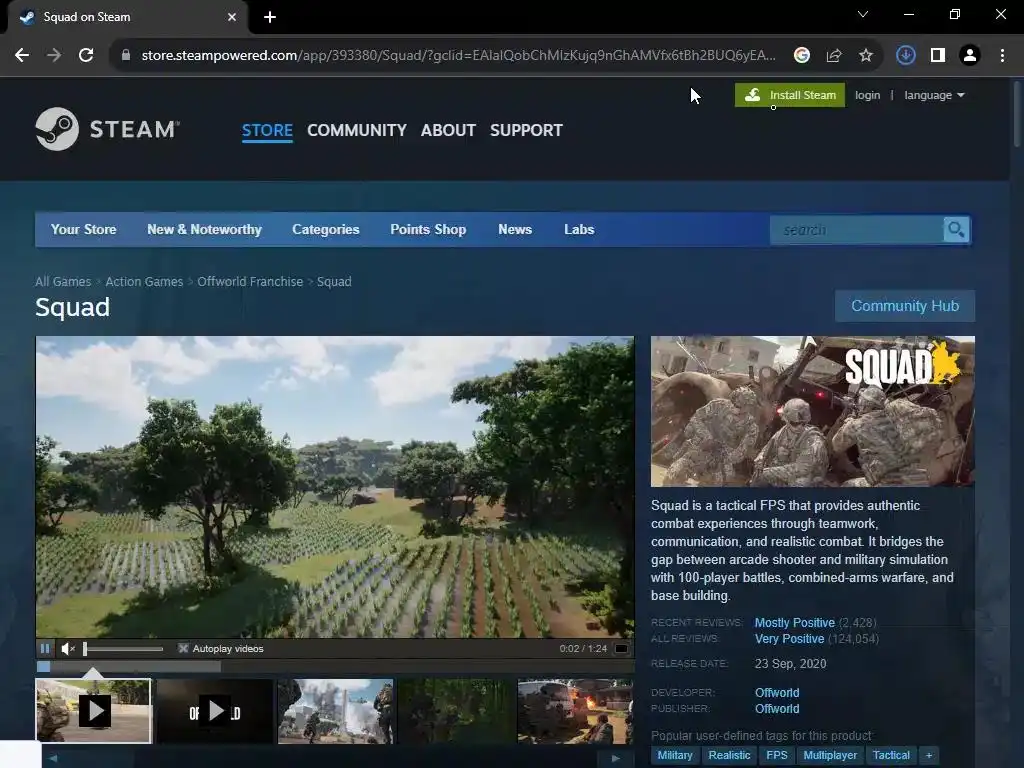Pause the trailer video
The width and height of the screenshot is (1024, 768).
tap(45, 648)
